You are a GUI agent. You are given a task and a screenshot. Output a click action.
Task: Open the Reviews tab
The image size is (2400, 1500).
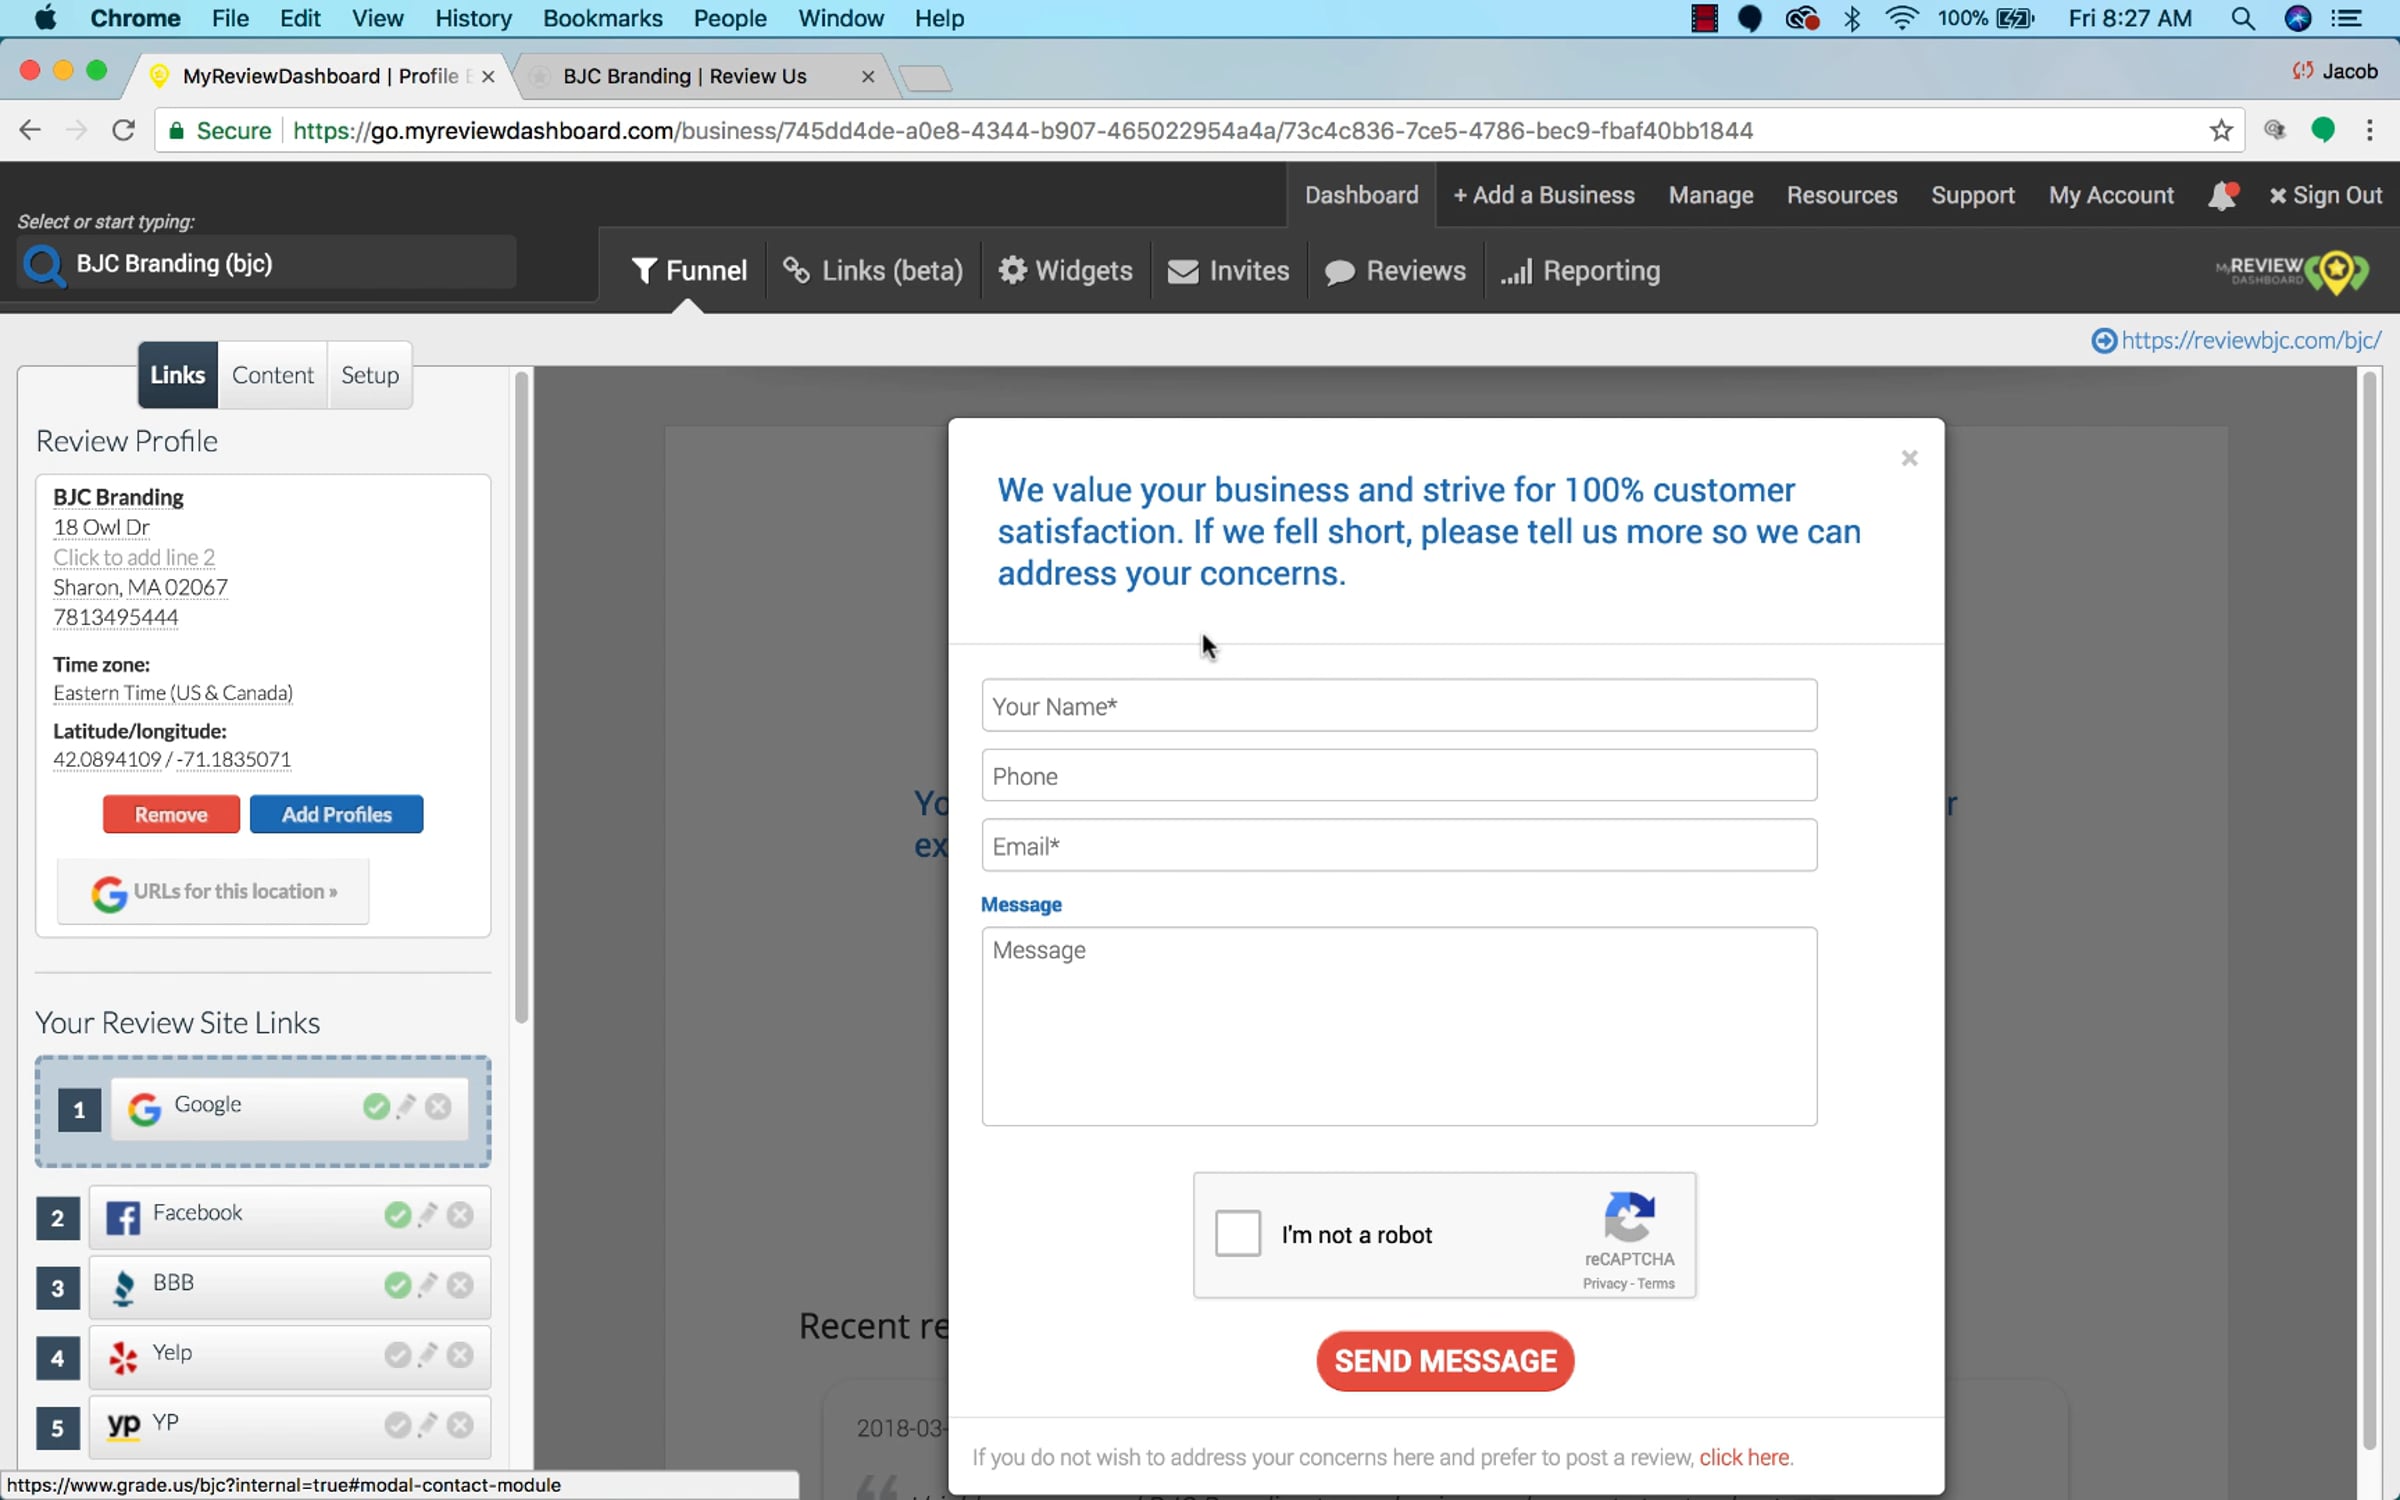(1396, 271)
